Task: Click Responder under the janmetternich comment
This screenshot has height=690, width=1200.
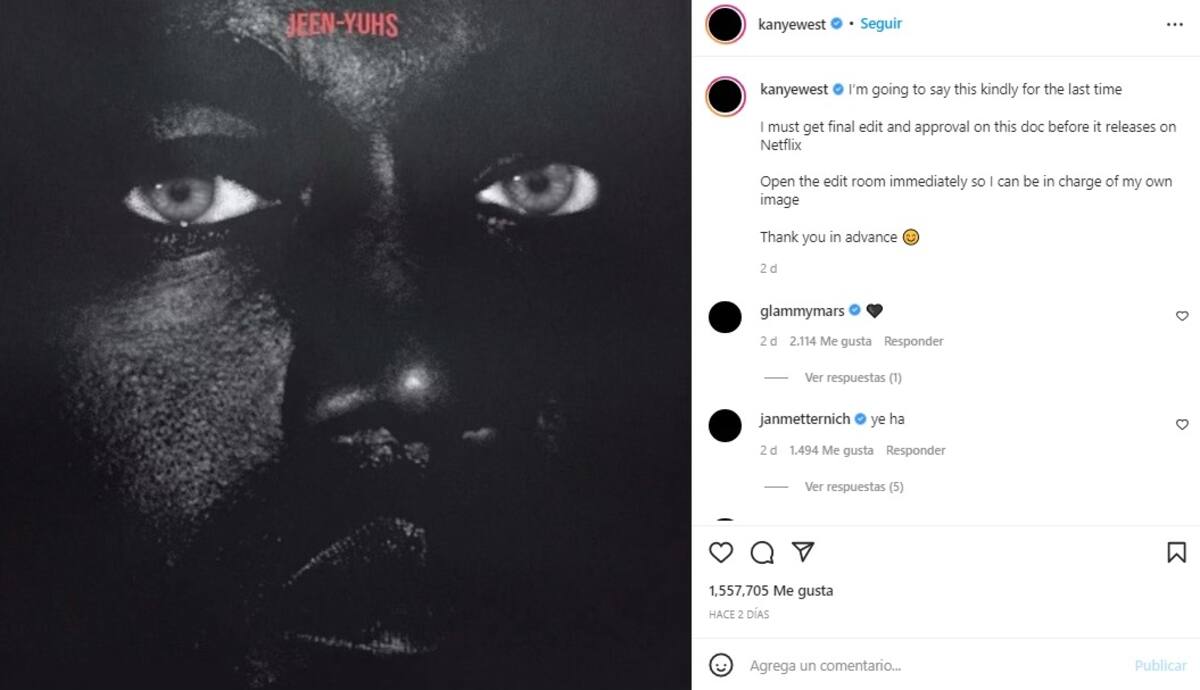Action: coord(915,450)
